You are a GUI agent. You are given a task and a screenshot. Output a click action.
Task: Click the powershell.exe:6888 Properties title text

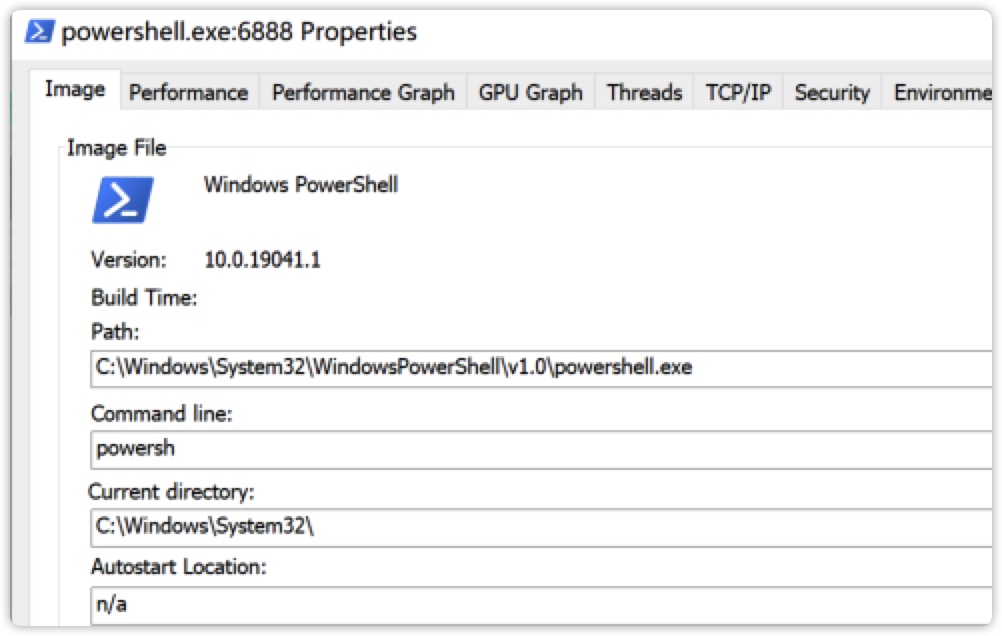[239, 32]
